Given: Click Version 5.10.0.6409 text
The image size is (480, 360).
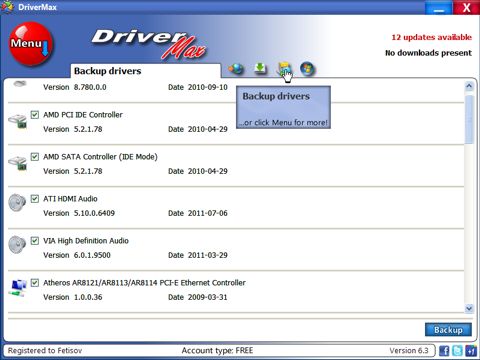Looking at the screenshot, I should [x=79, y=213].
